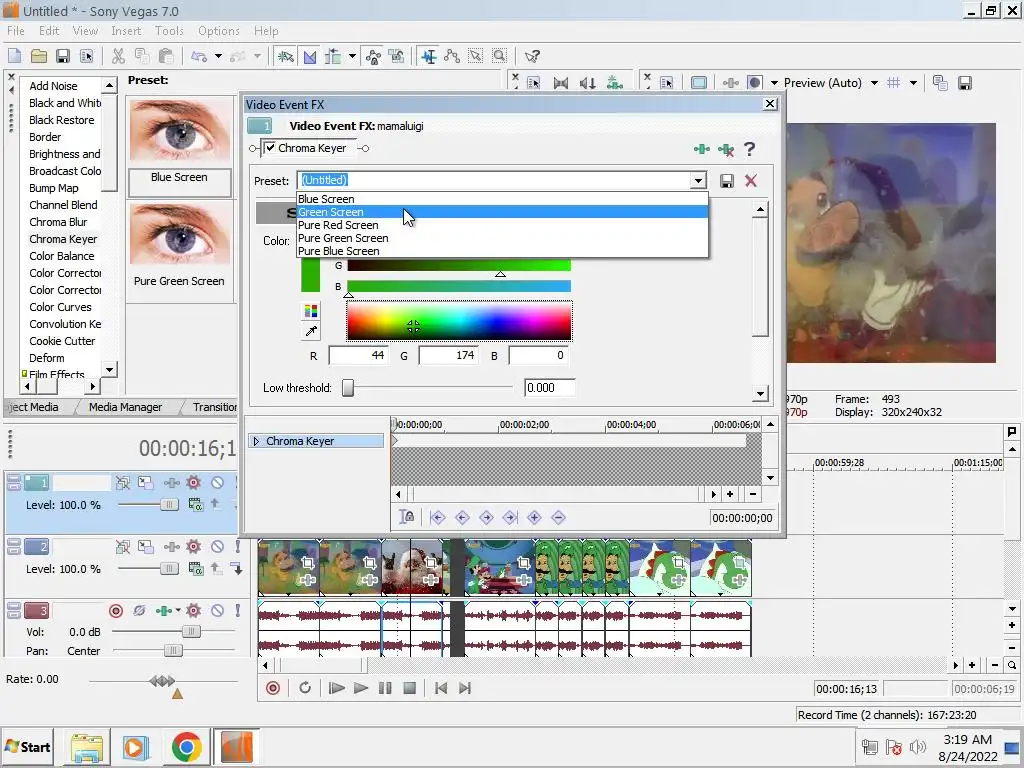Arm audio track 3 for record
The image size is (1024, 768).
[x=116, y=611]
